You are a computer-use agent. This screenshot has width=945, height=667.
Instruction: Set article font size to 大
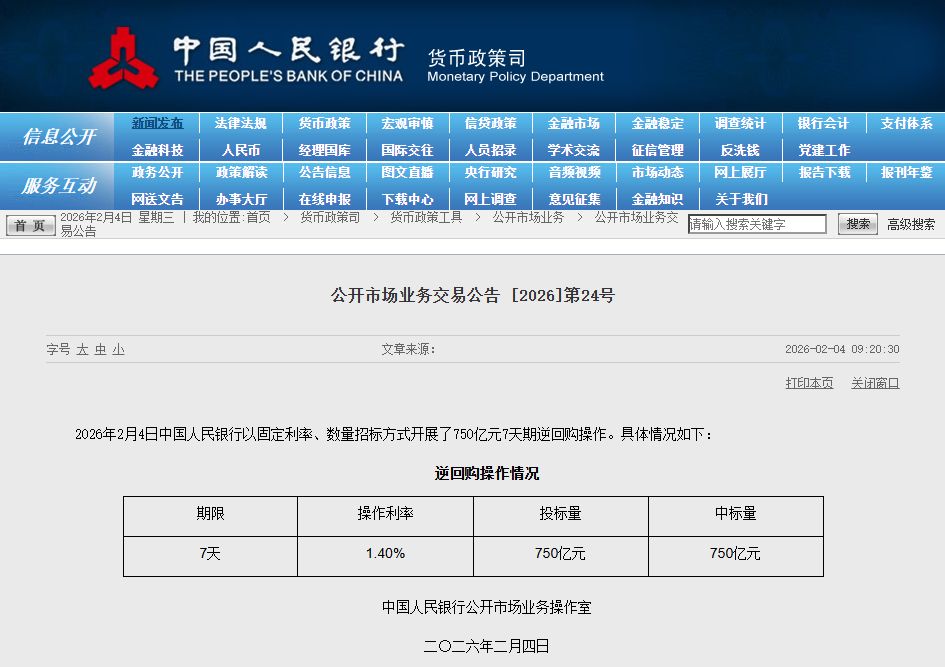tap(81, 349)
